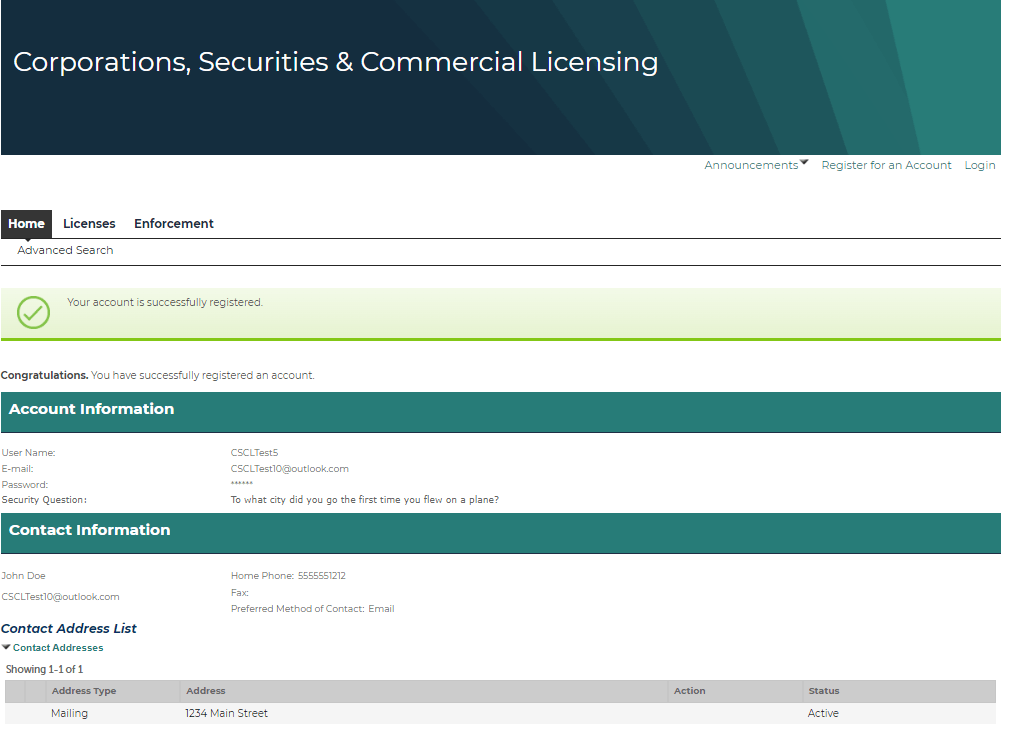The height and width of the screenshot is (744, 1009).
Task: Switch to the Licenses tab
Action: pyautogui.click(x=89, y=224)
